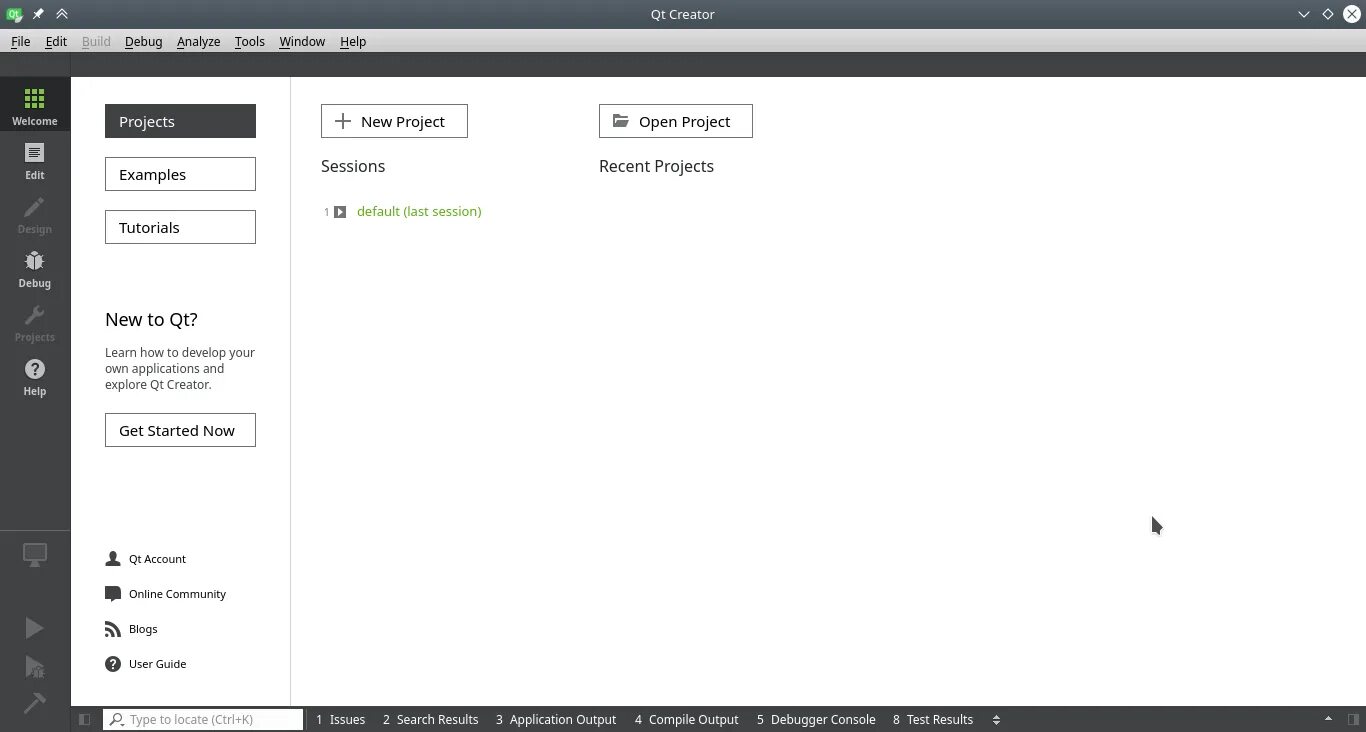Switch to Edit mode

[35, 160]
